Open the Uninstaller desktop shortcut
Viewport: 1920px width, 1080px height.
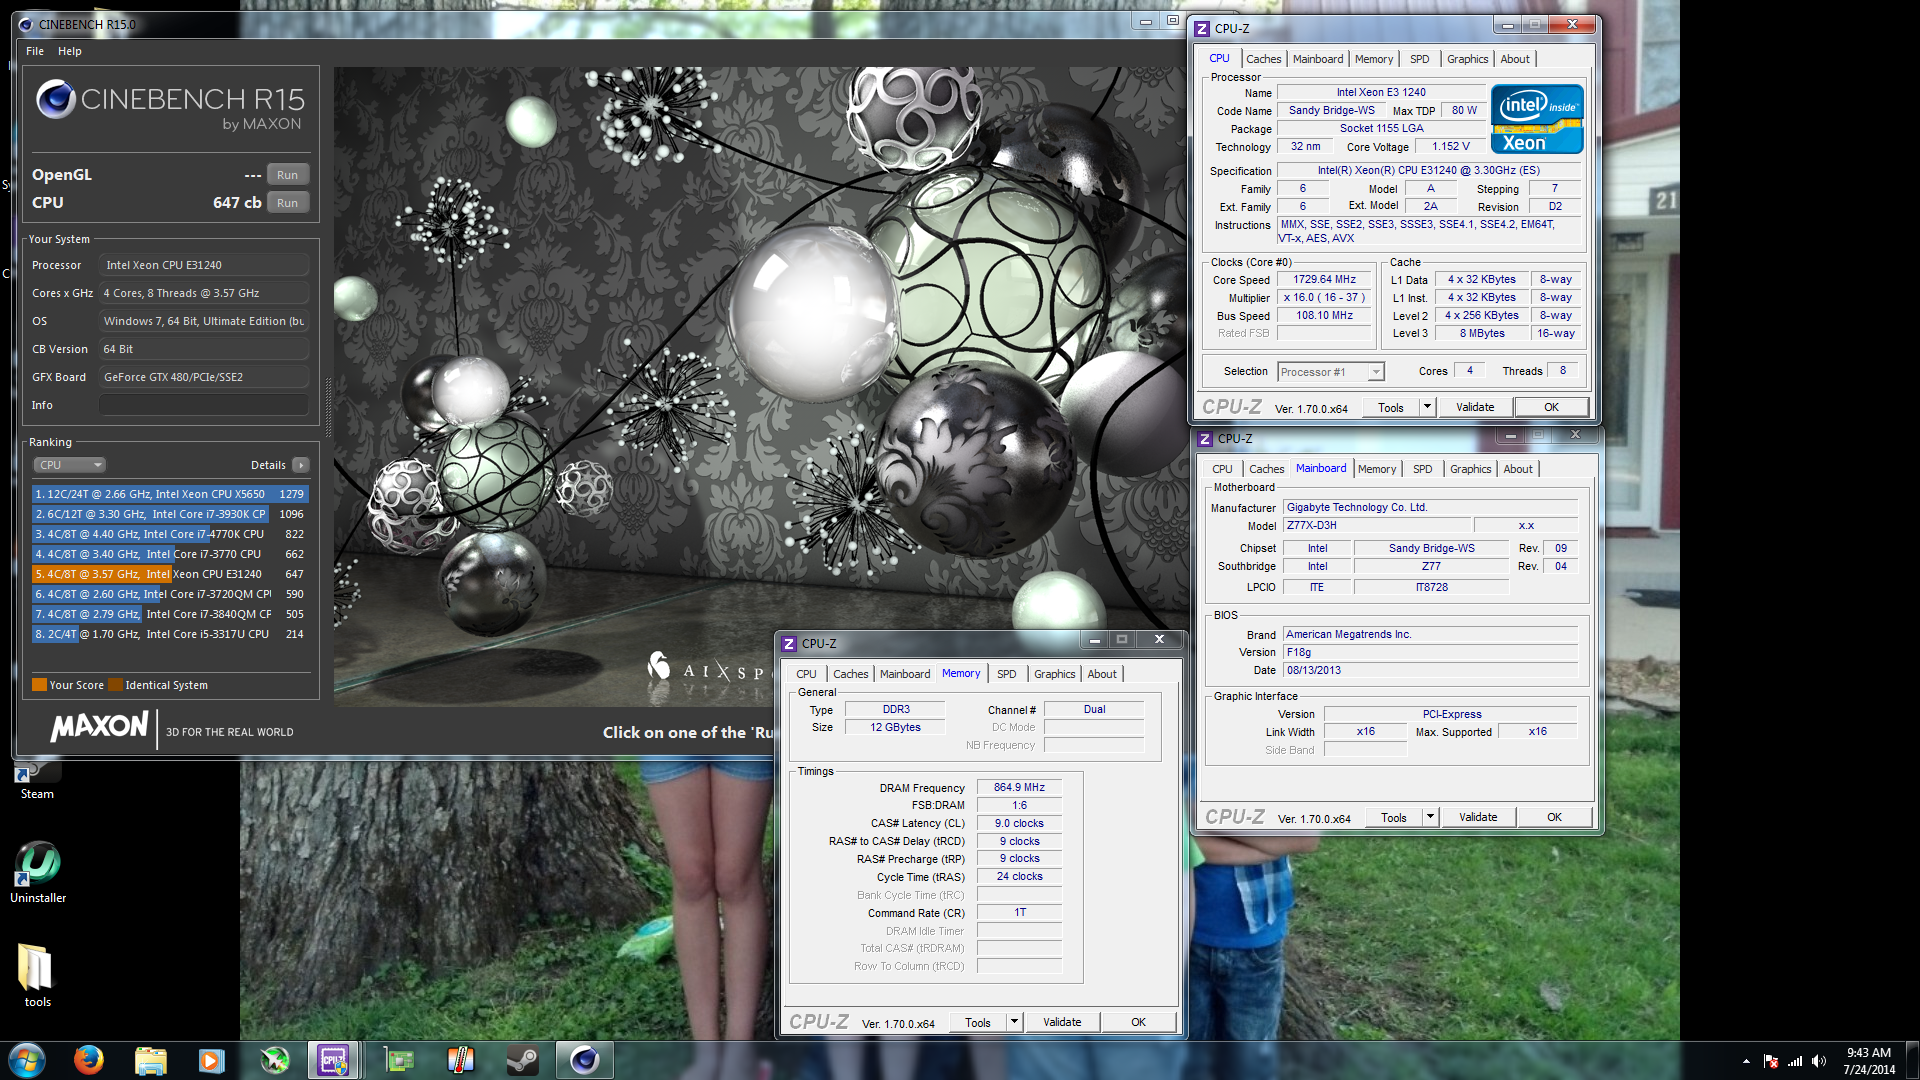click(x=38, y=872)
